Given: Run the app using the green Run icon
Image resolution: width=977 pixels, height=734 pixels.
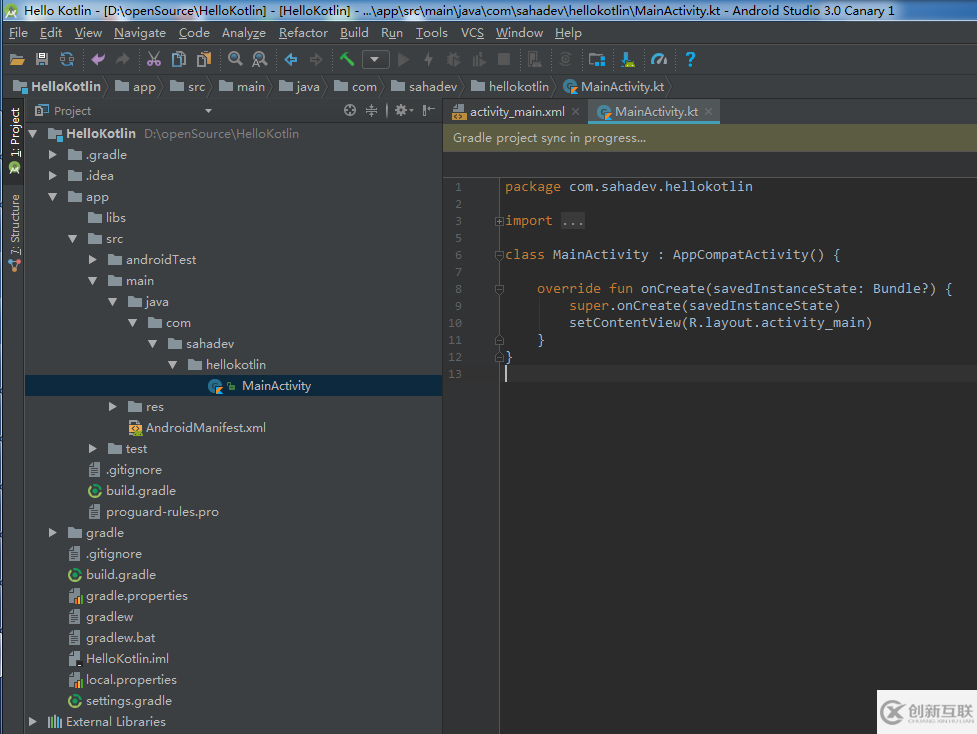Looking at the screenshot, I should [x=404, y=59].
